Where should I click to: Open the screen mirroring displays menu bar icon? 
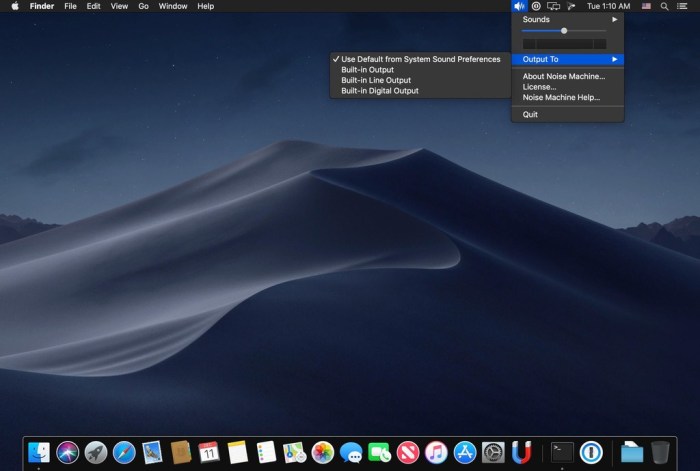click(553, 6)
